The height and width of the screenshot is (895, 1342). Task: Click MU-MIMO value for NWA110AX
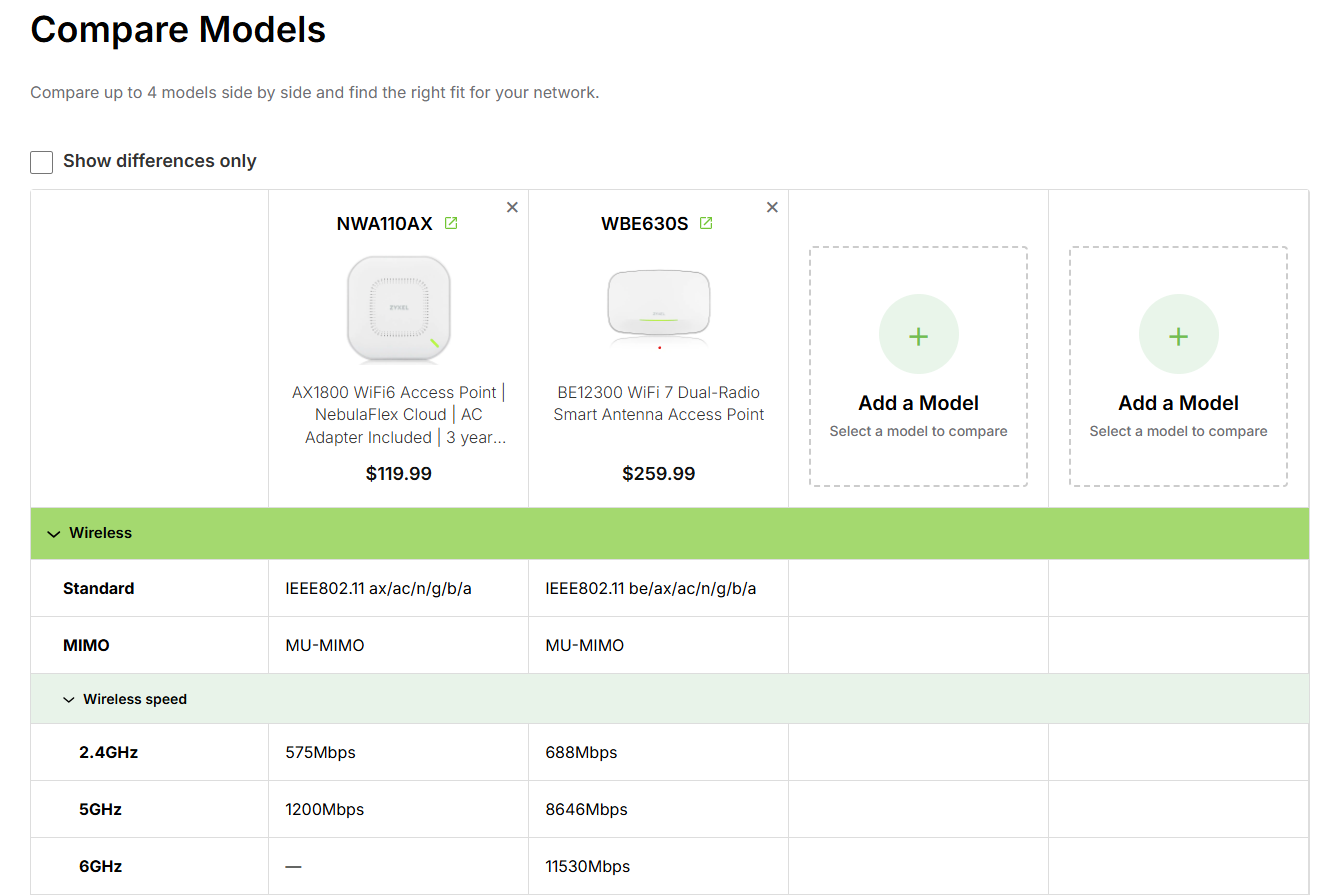325,646
